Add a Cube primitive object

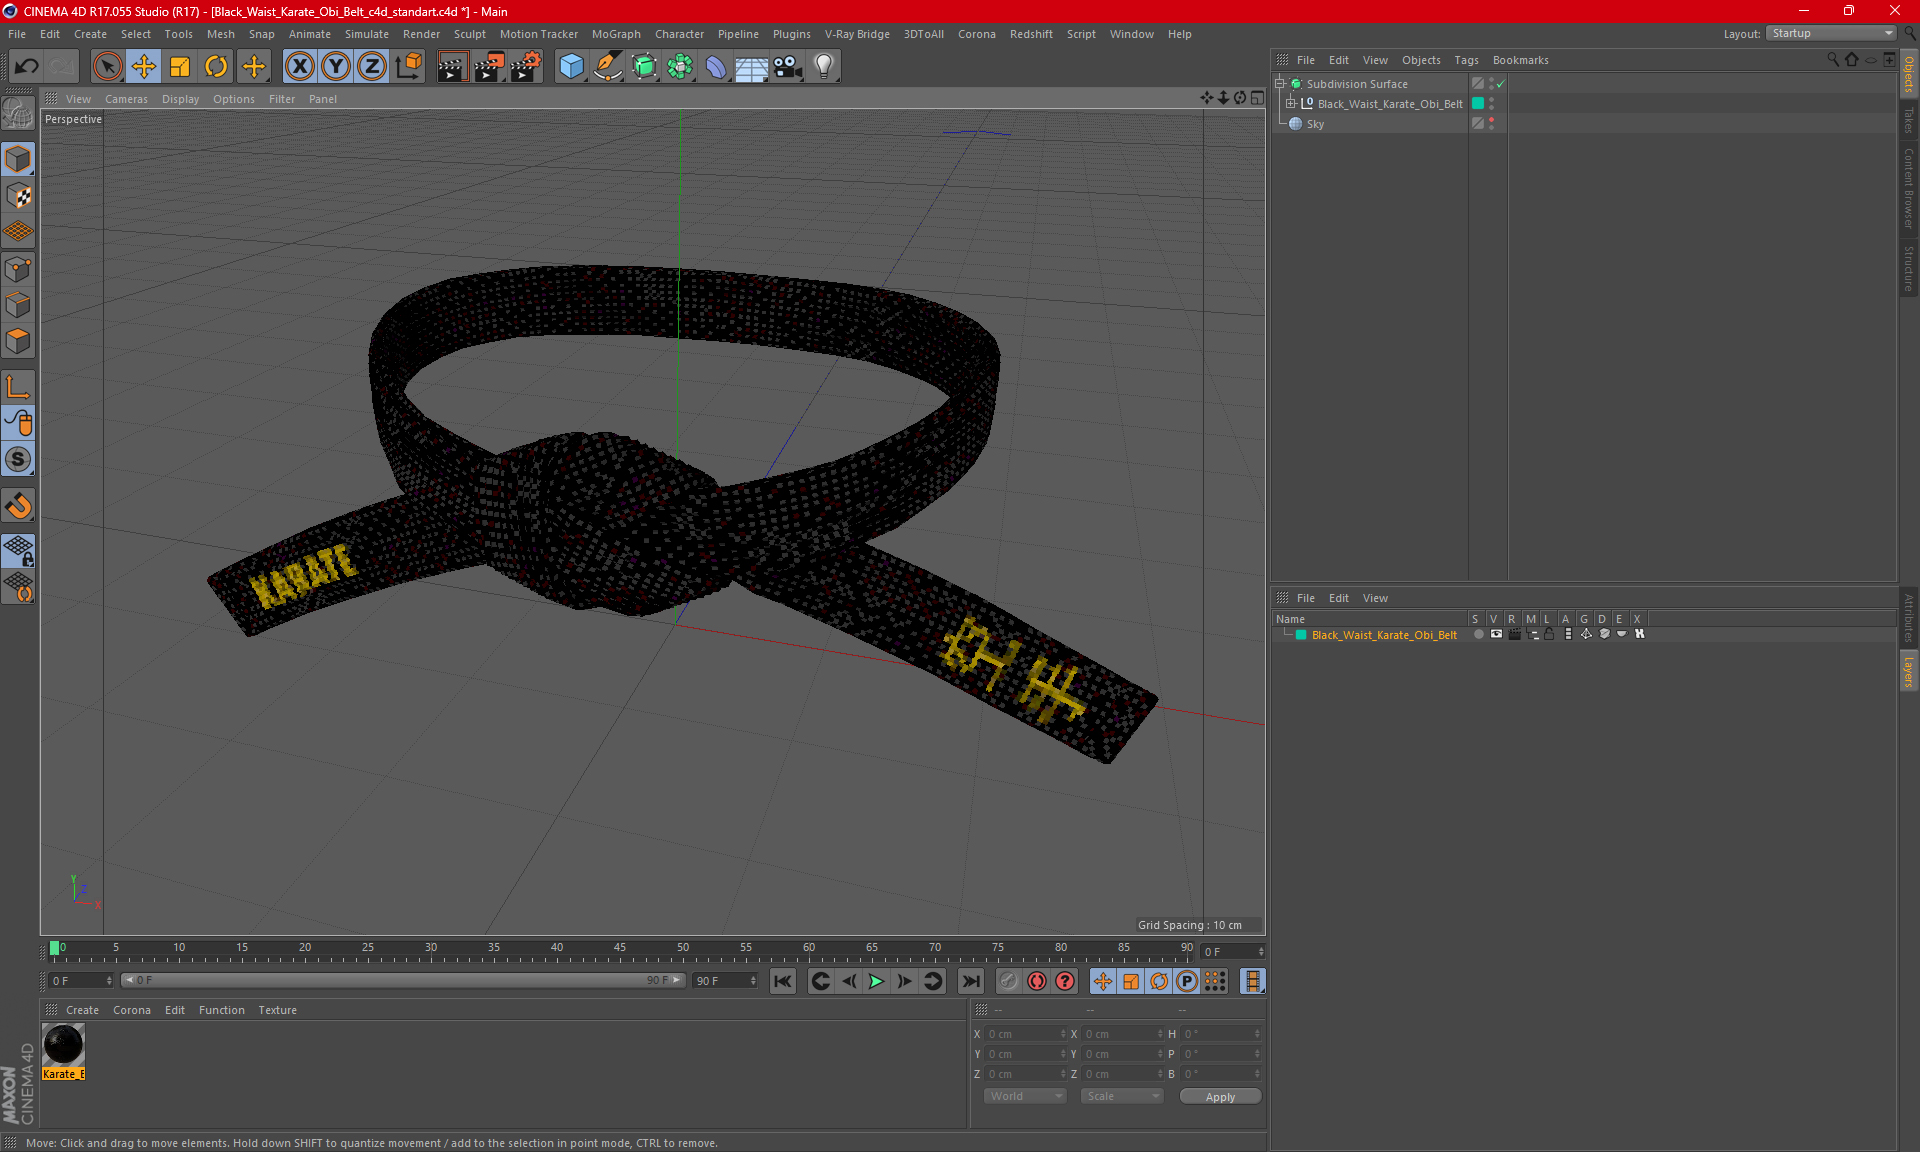[571, 66]
